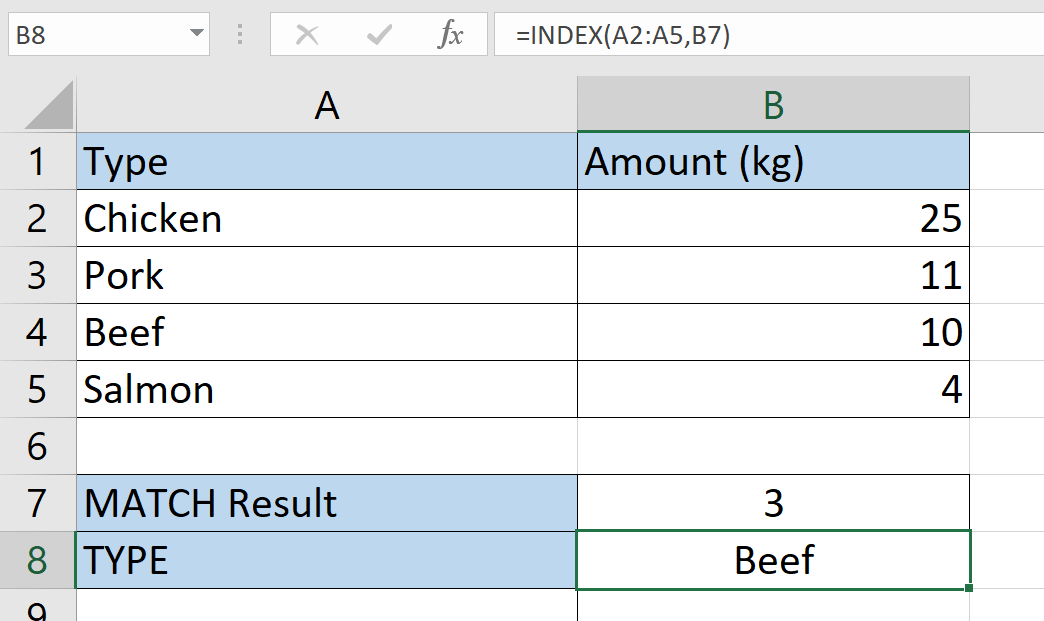Click the three-dot icon next to Name Box
The height and width of the screenshot is (621, 1044).
[x=240, y=33]
